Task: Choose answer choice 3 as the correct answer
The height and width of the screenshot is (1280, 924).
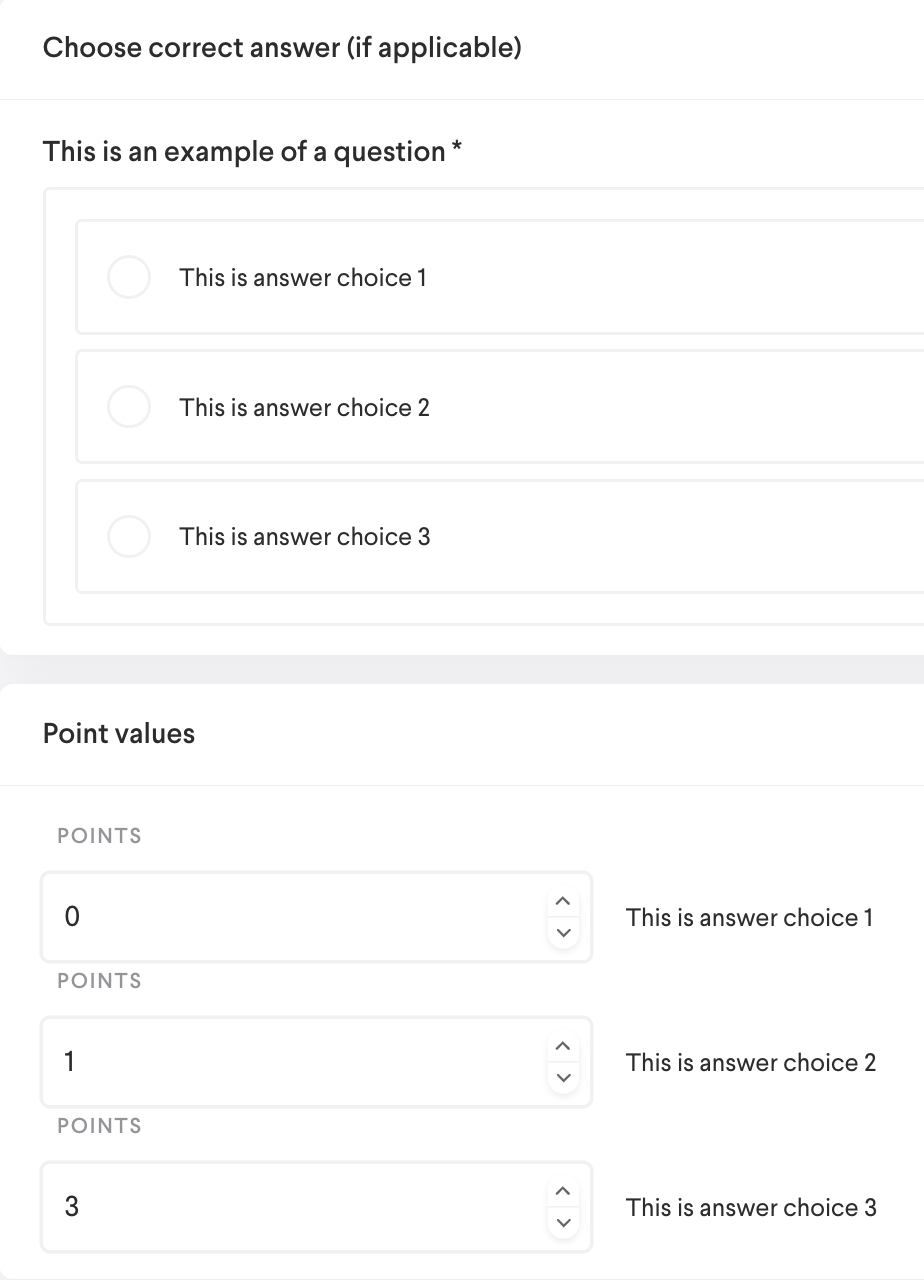Action: coord(129,536)
